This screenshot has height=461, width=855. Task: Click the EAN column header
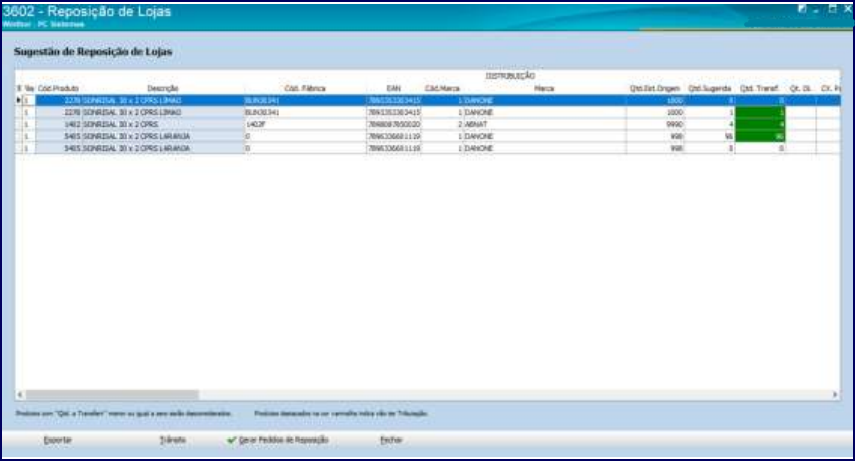click(x=394, y=88)
